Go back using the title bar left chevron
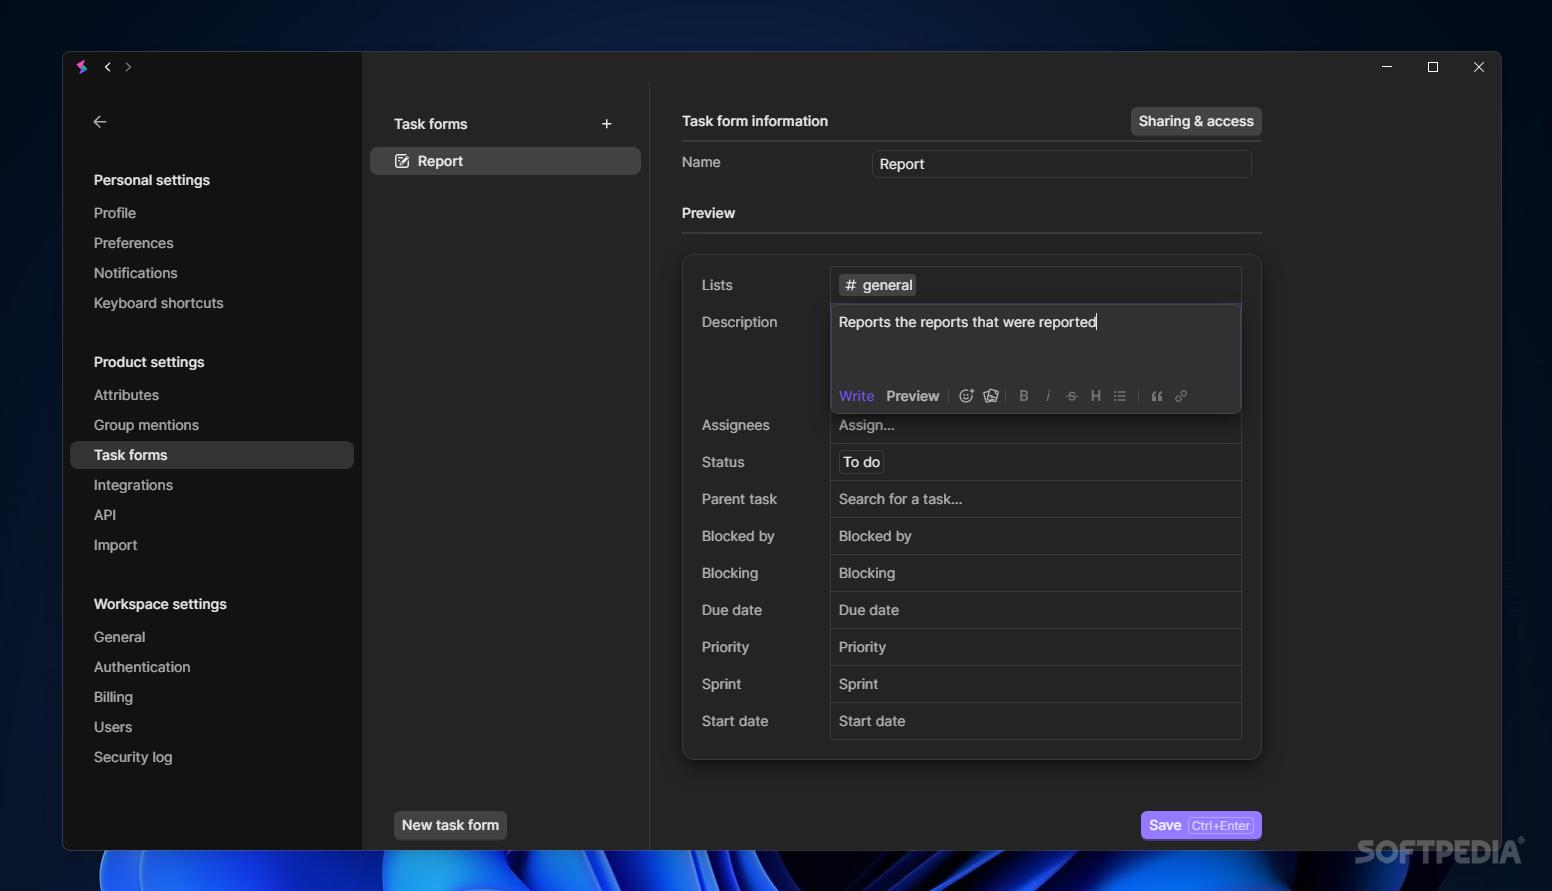 coord(108,67)
